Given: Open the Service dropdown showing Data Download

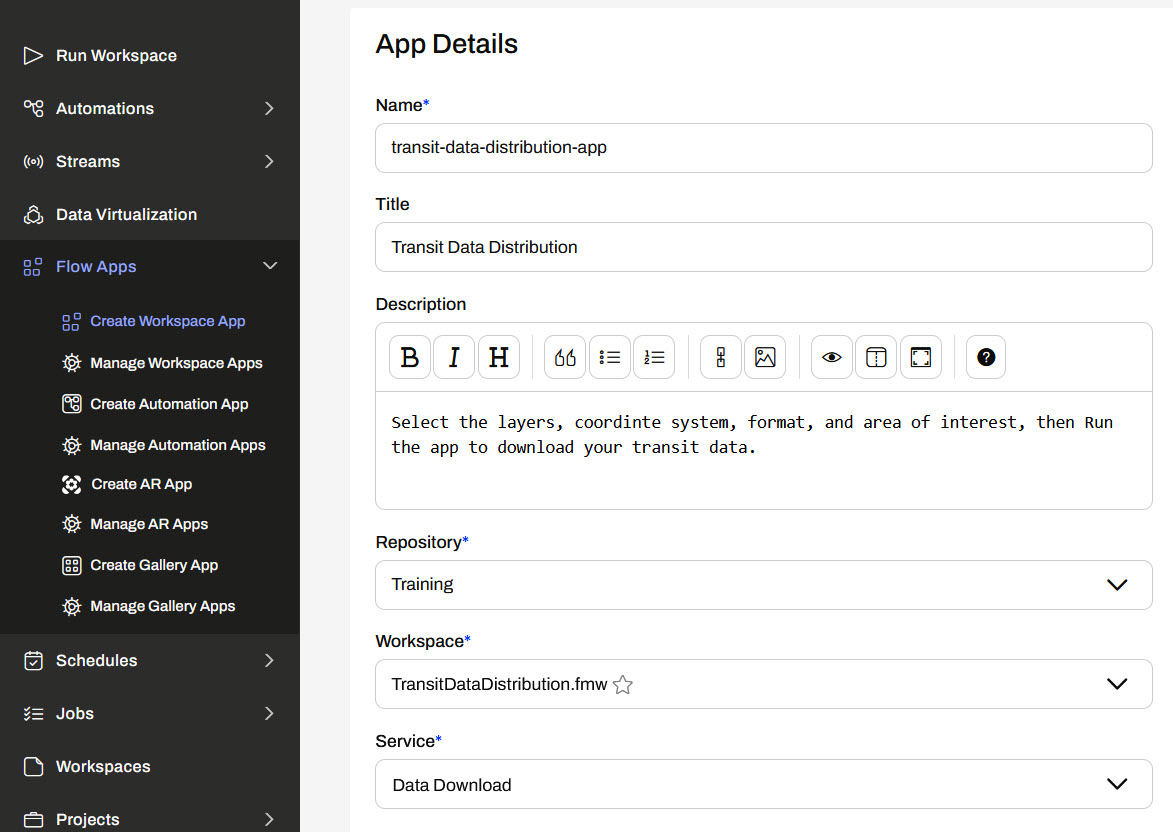Looking at the screenshot, I should tap(763, 785).
